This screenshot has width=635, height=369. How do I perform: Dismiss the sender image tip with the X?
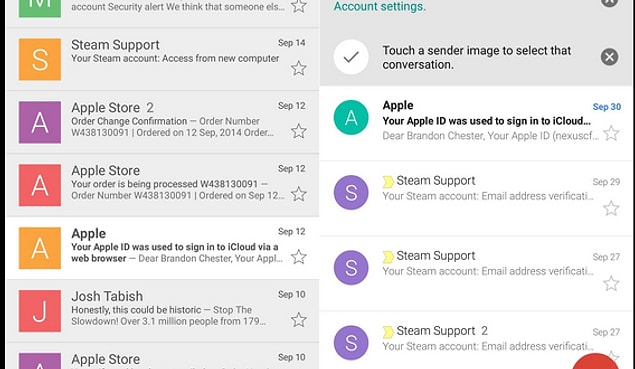pos(609,57)
